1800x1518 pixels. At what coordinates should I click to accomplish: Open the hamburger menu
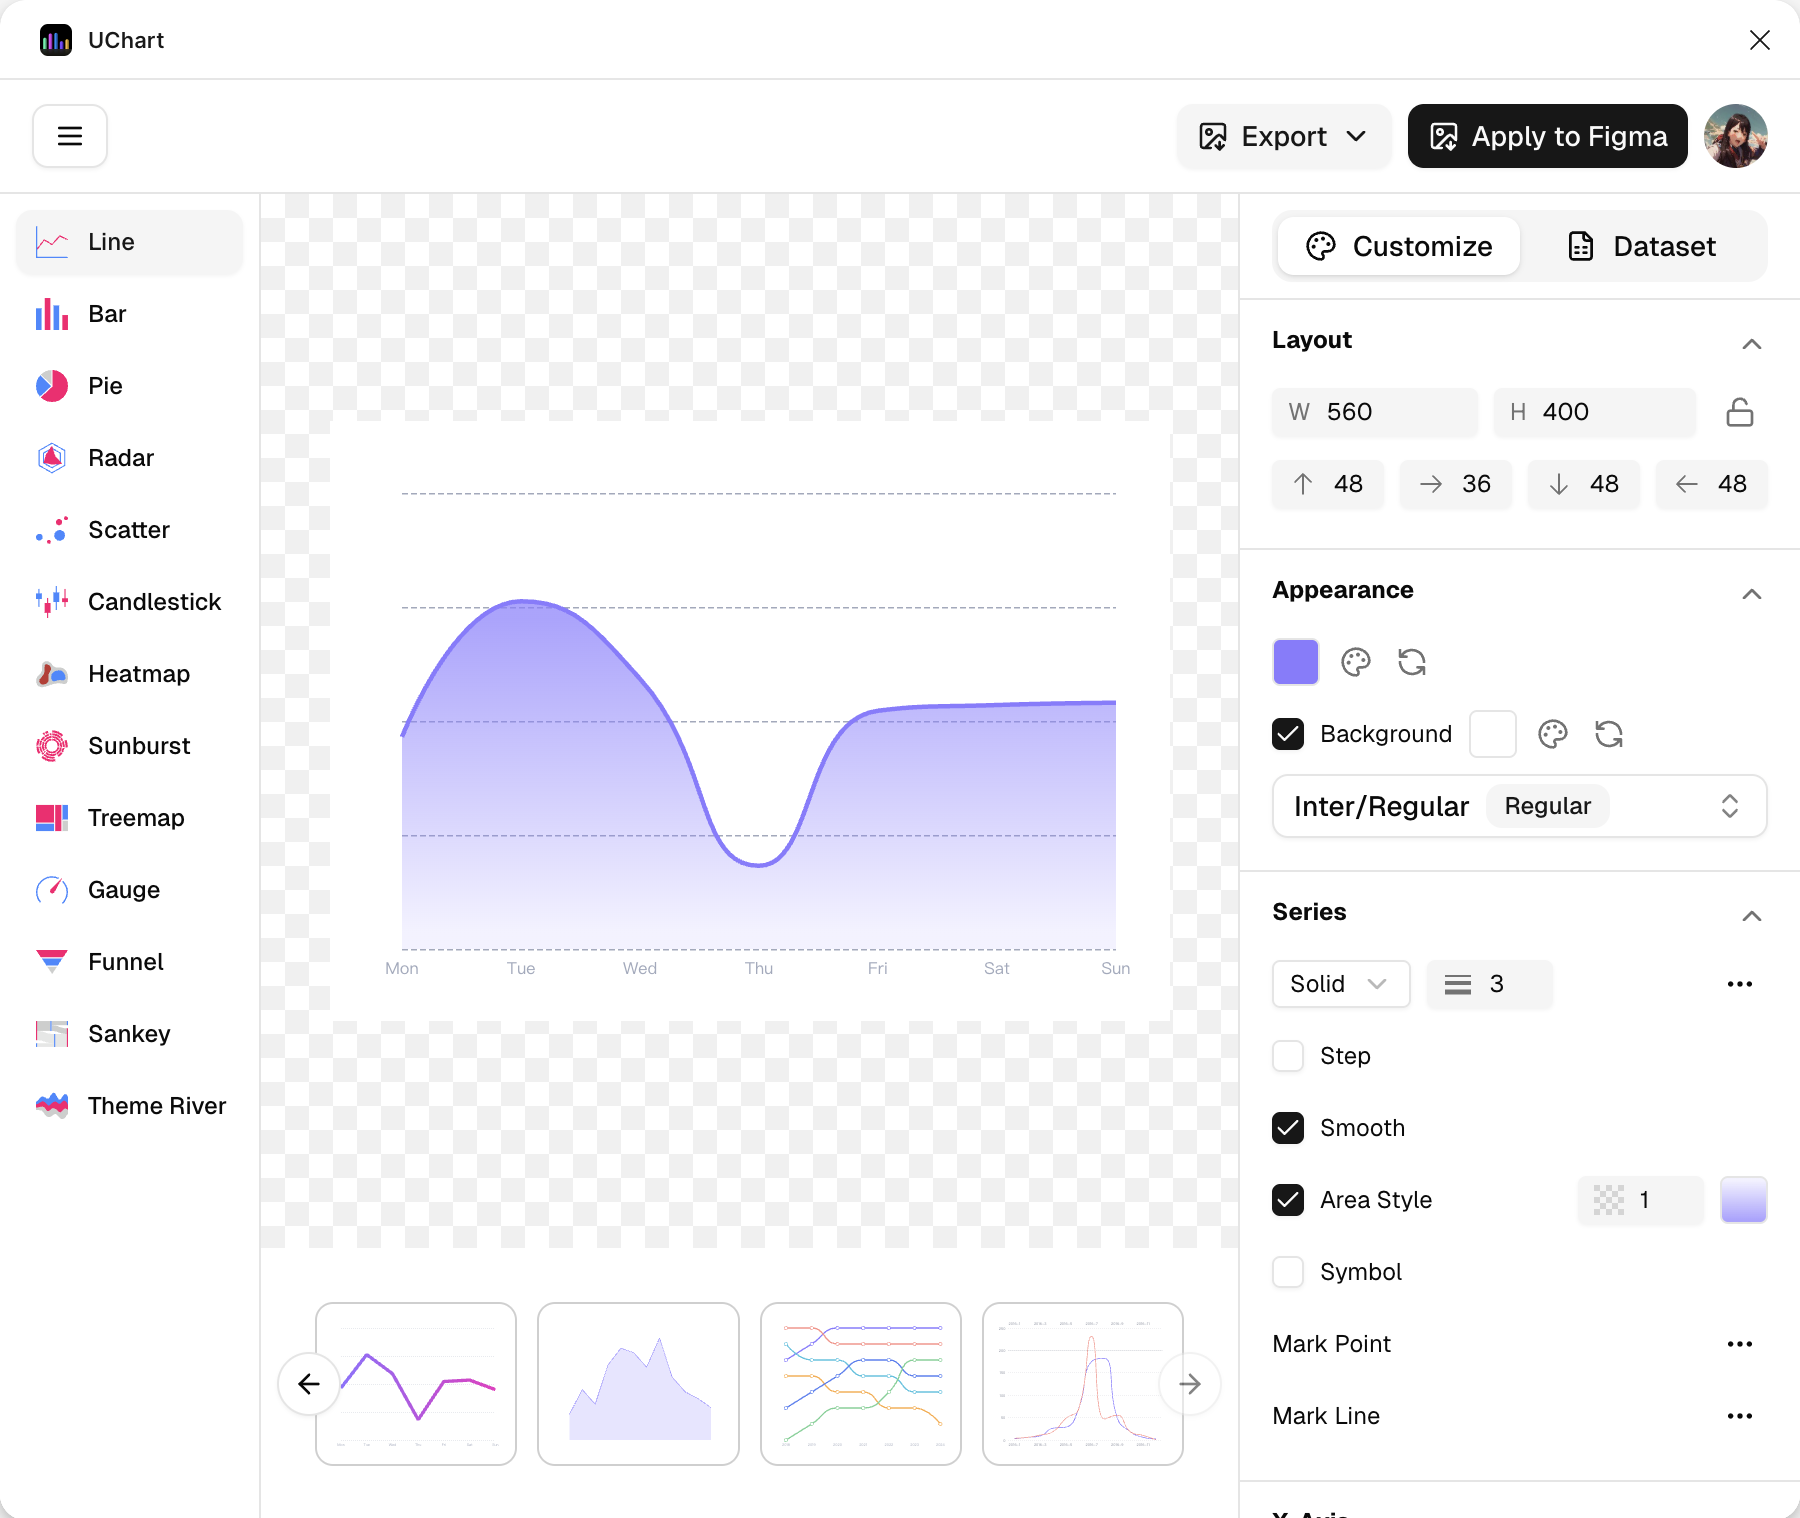(70, 136)
